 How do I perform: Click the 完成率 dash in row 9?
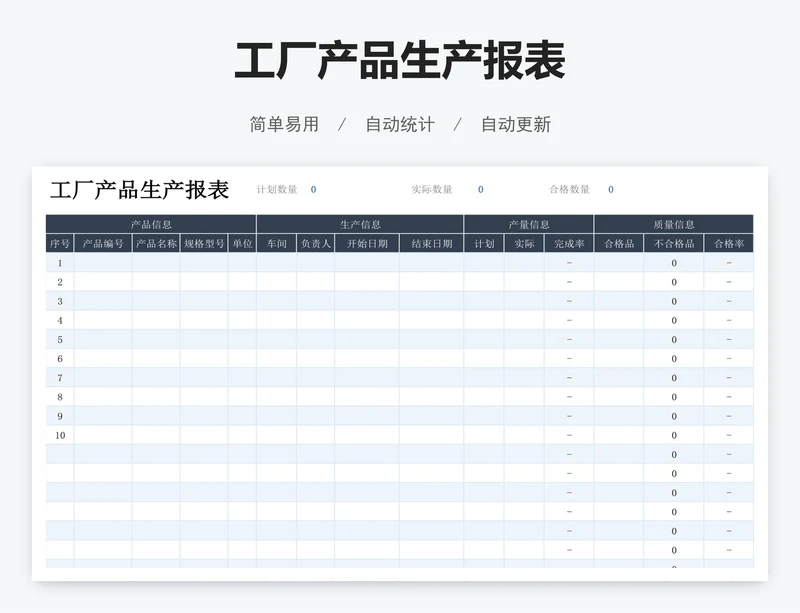[569, 416]
